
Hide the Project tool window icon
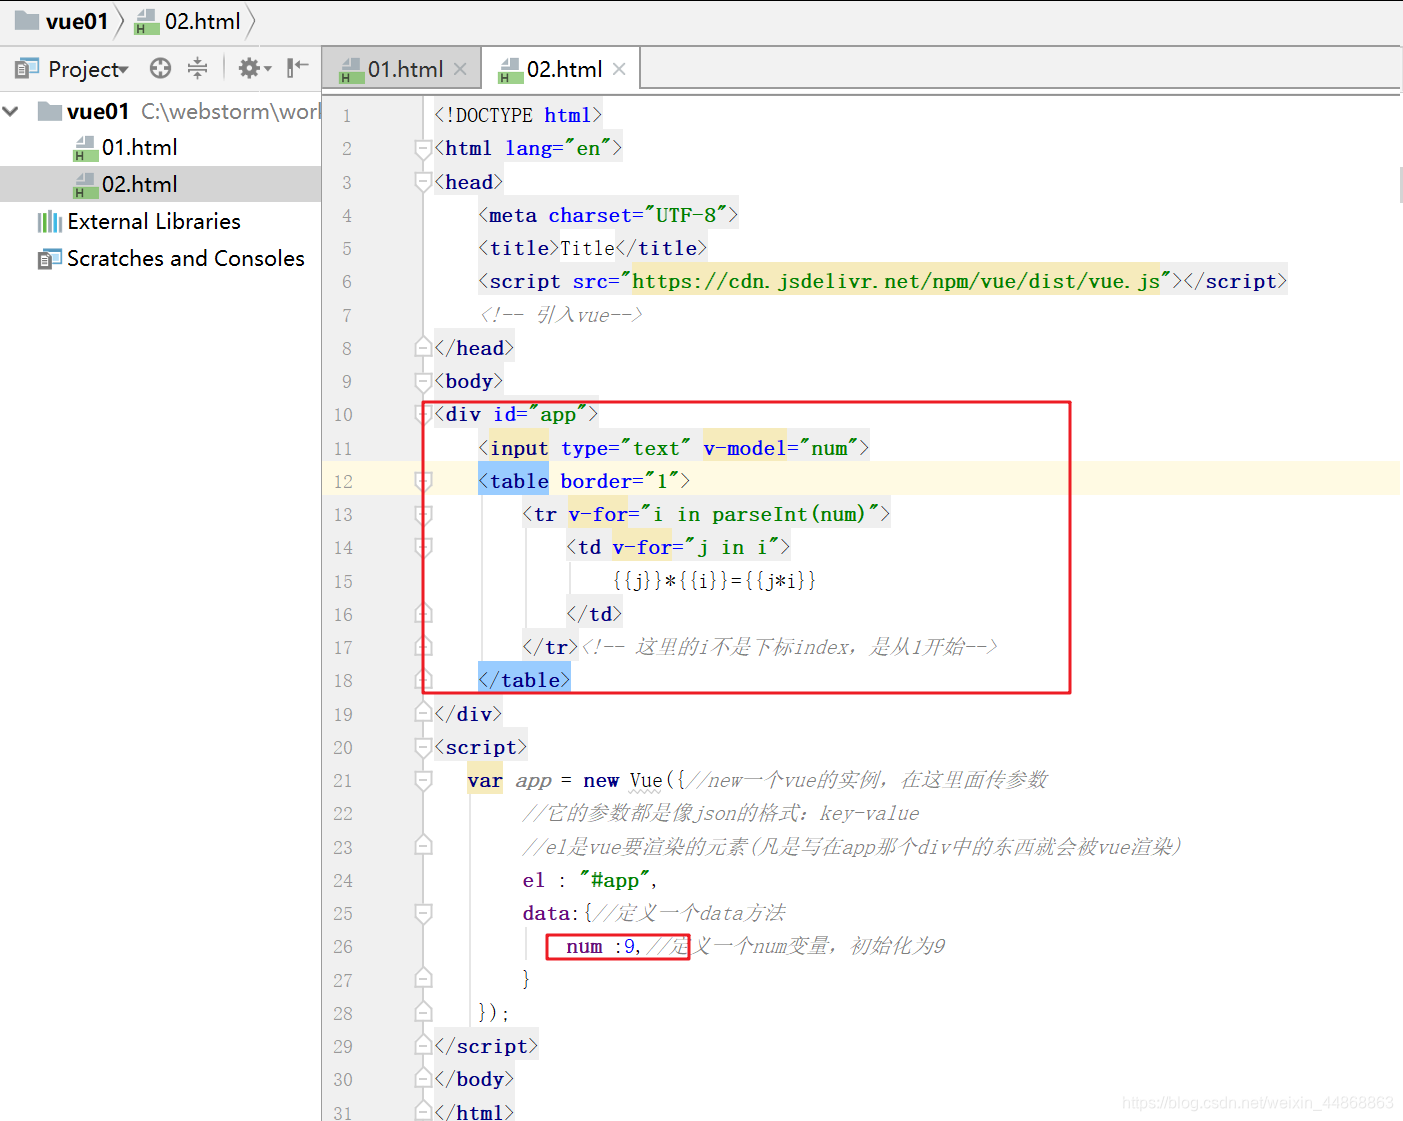tap(298, 68)
